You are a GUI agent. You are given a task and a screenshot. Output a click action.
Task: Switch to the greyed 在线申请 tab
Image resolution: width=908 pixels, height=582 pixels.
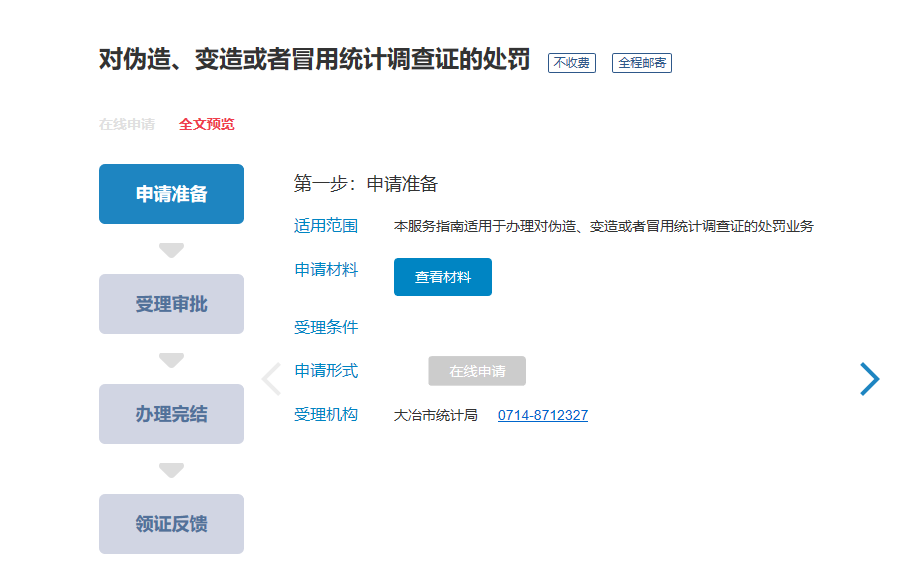click(127, 125)
